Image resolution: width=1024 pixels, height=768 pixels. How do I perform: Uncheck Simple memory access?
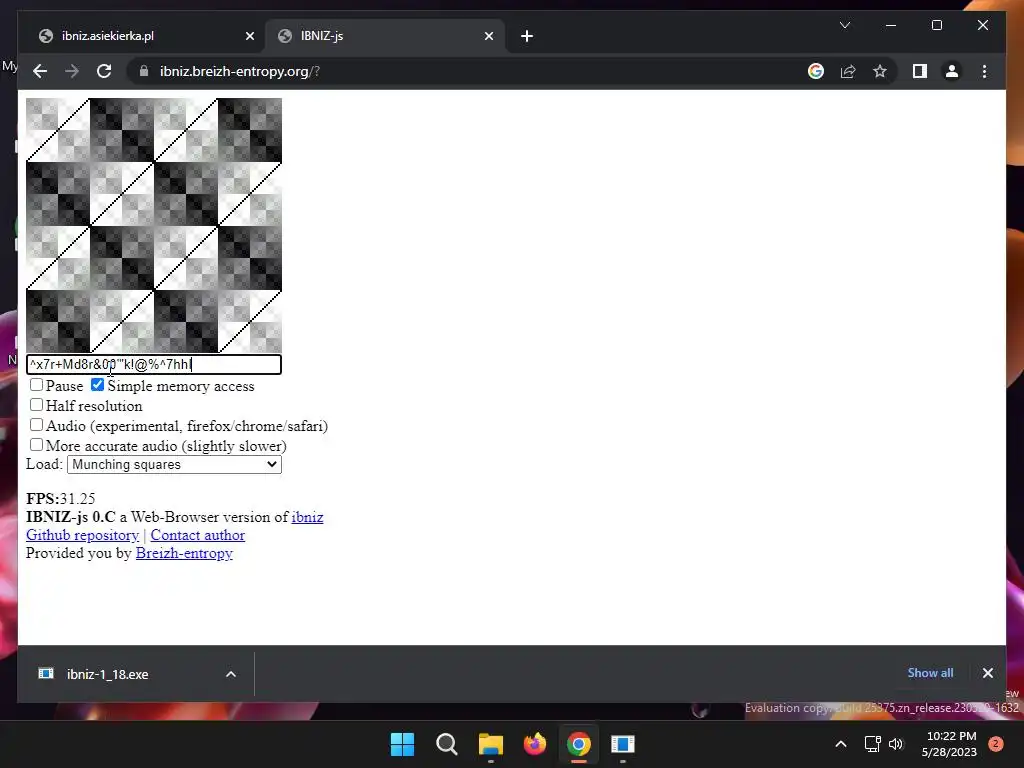click(97, 385)
